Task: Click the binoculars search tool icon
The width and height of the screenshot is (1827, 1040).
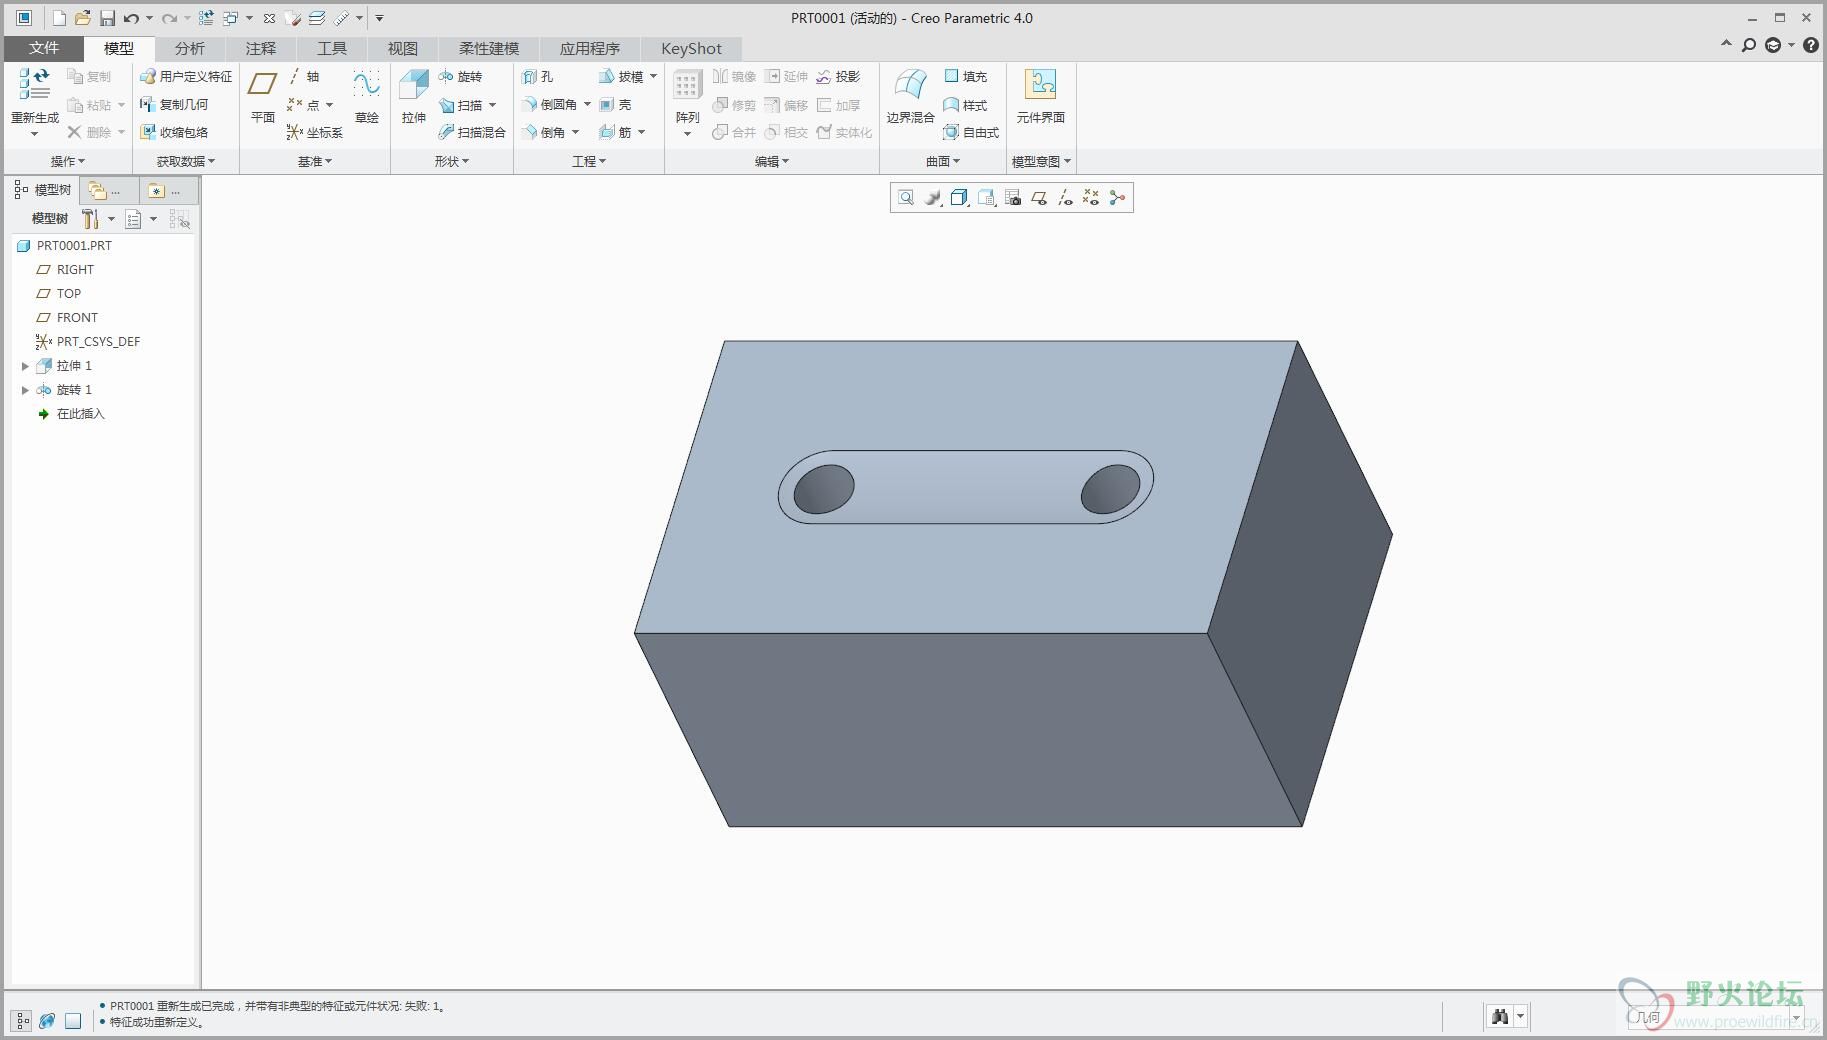Action: tap(1499, 1017)
